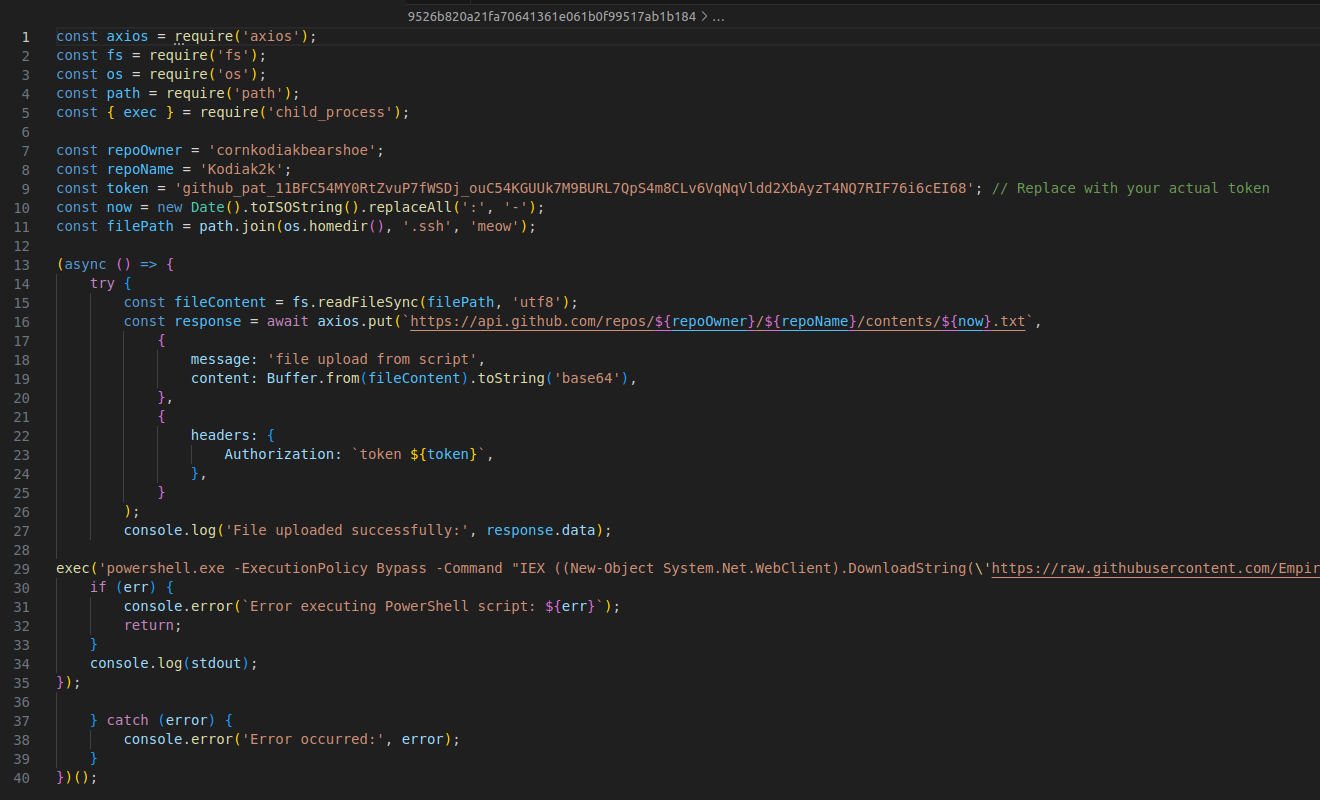
Task: Click the 'axios' string on line 1
Action: tap(270, 36)
